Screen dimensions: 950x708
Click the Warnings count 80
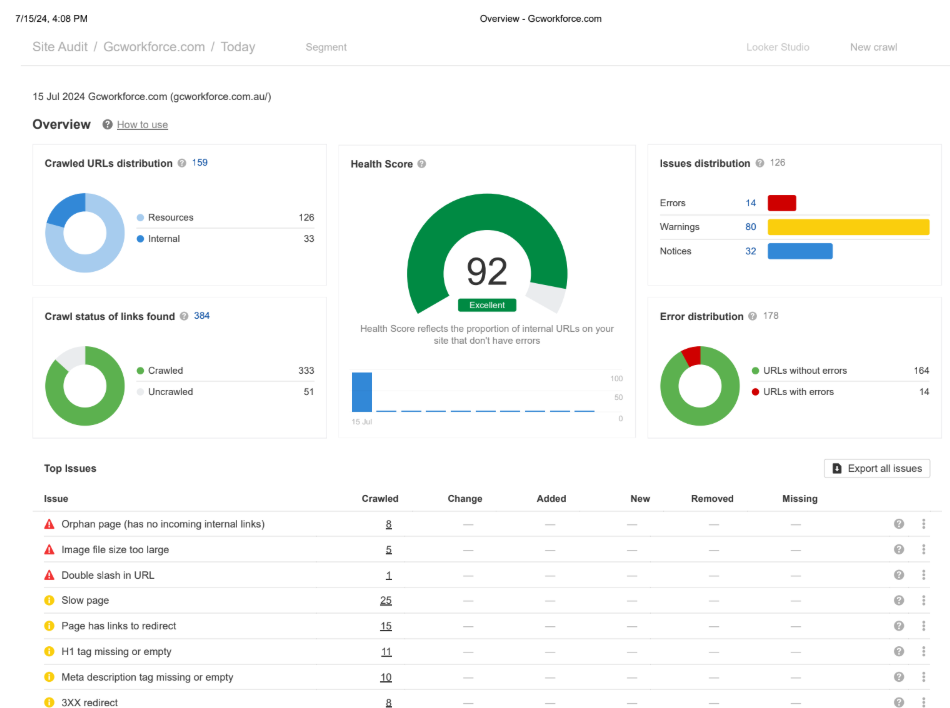point(751,227)
